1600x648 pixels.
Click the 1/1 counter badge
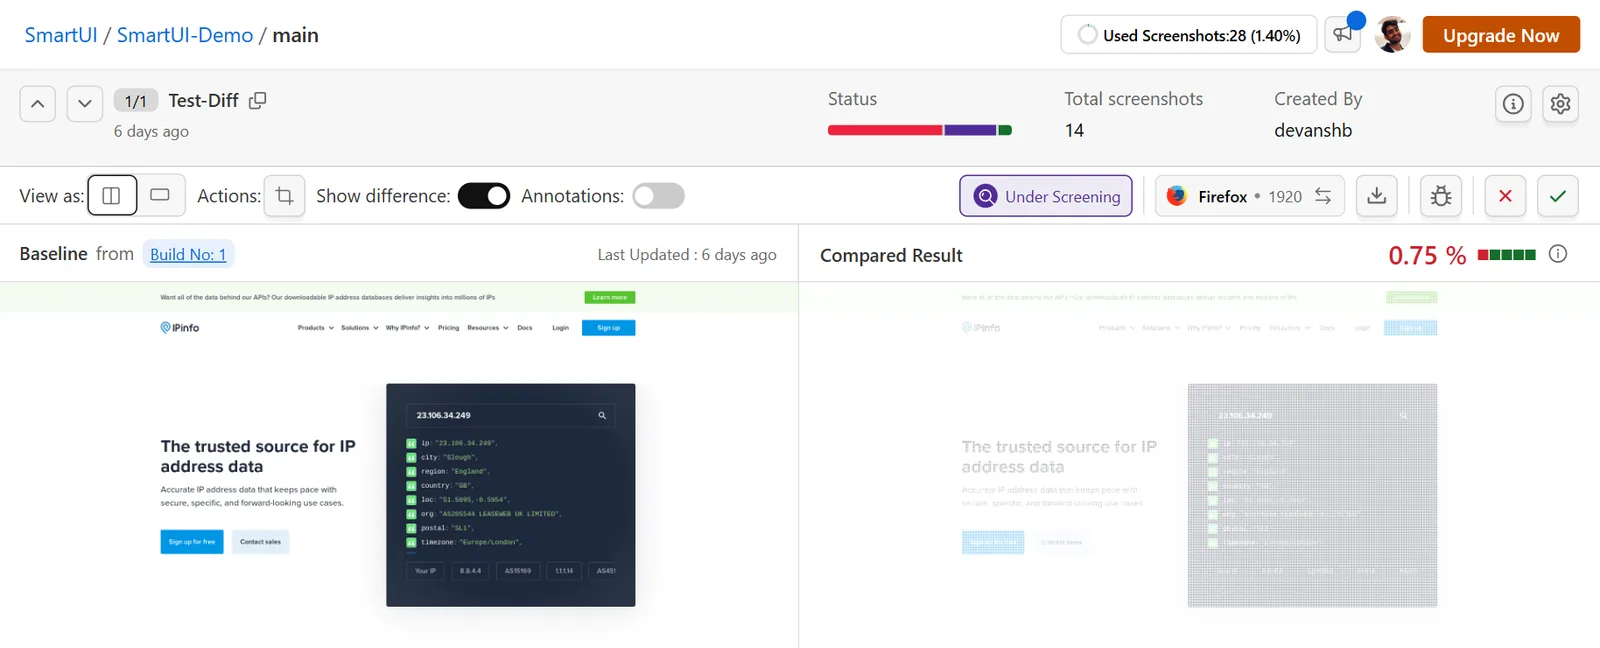136,101
